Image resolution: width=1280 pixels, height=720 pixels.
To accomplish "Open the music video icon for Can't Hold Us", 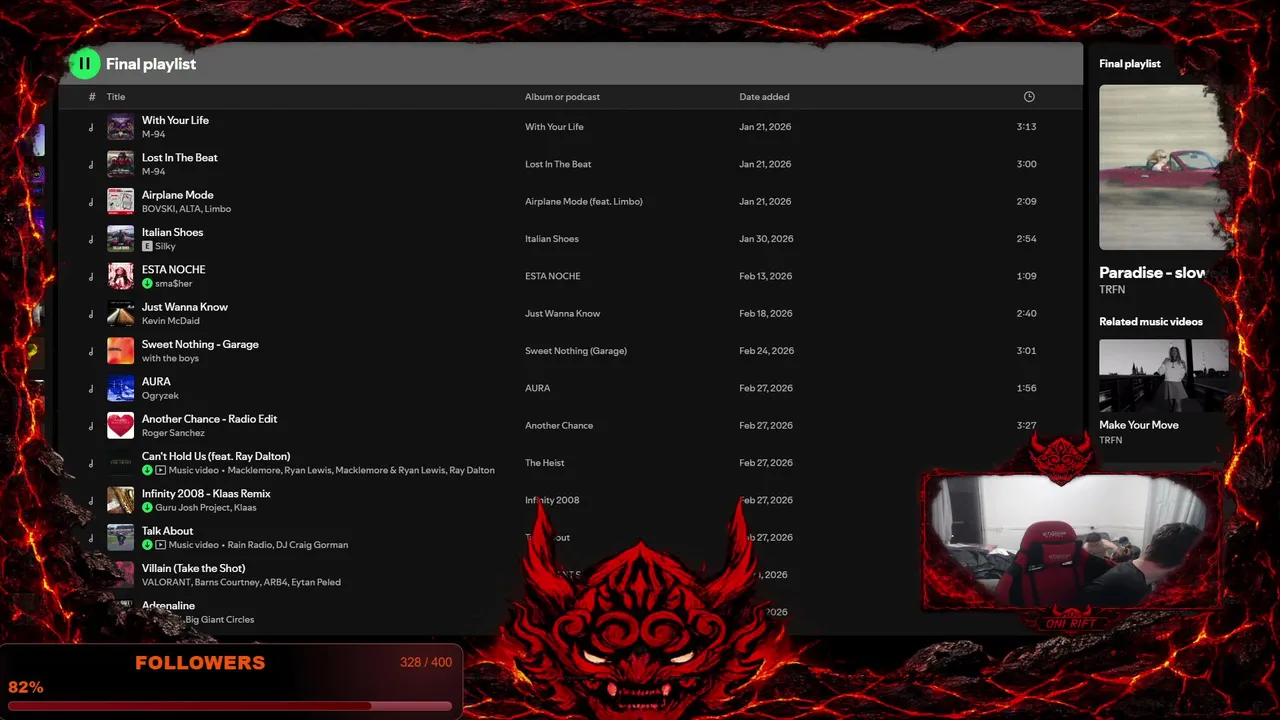I will (x=161, y=470).
